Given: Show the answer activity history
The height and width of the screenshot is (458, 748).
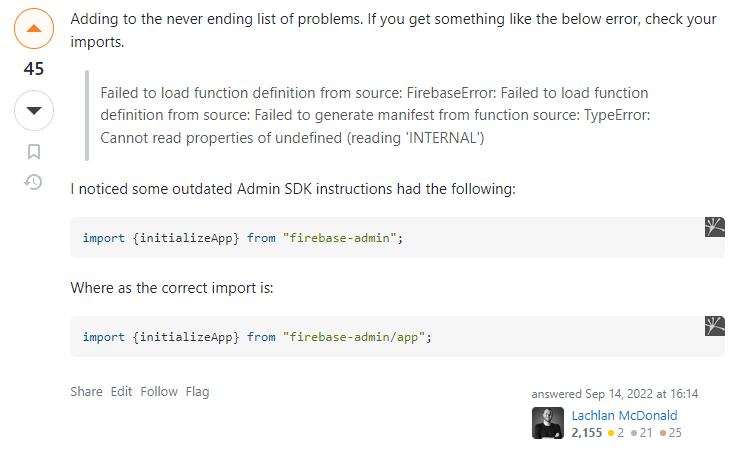Looking at the screenshot, I should [x=33, y=182].
